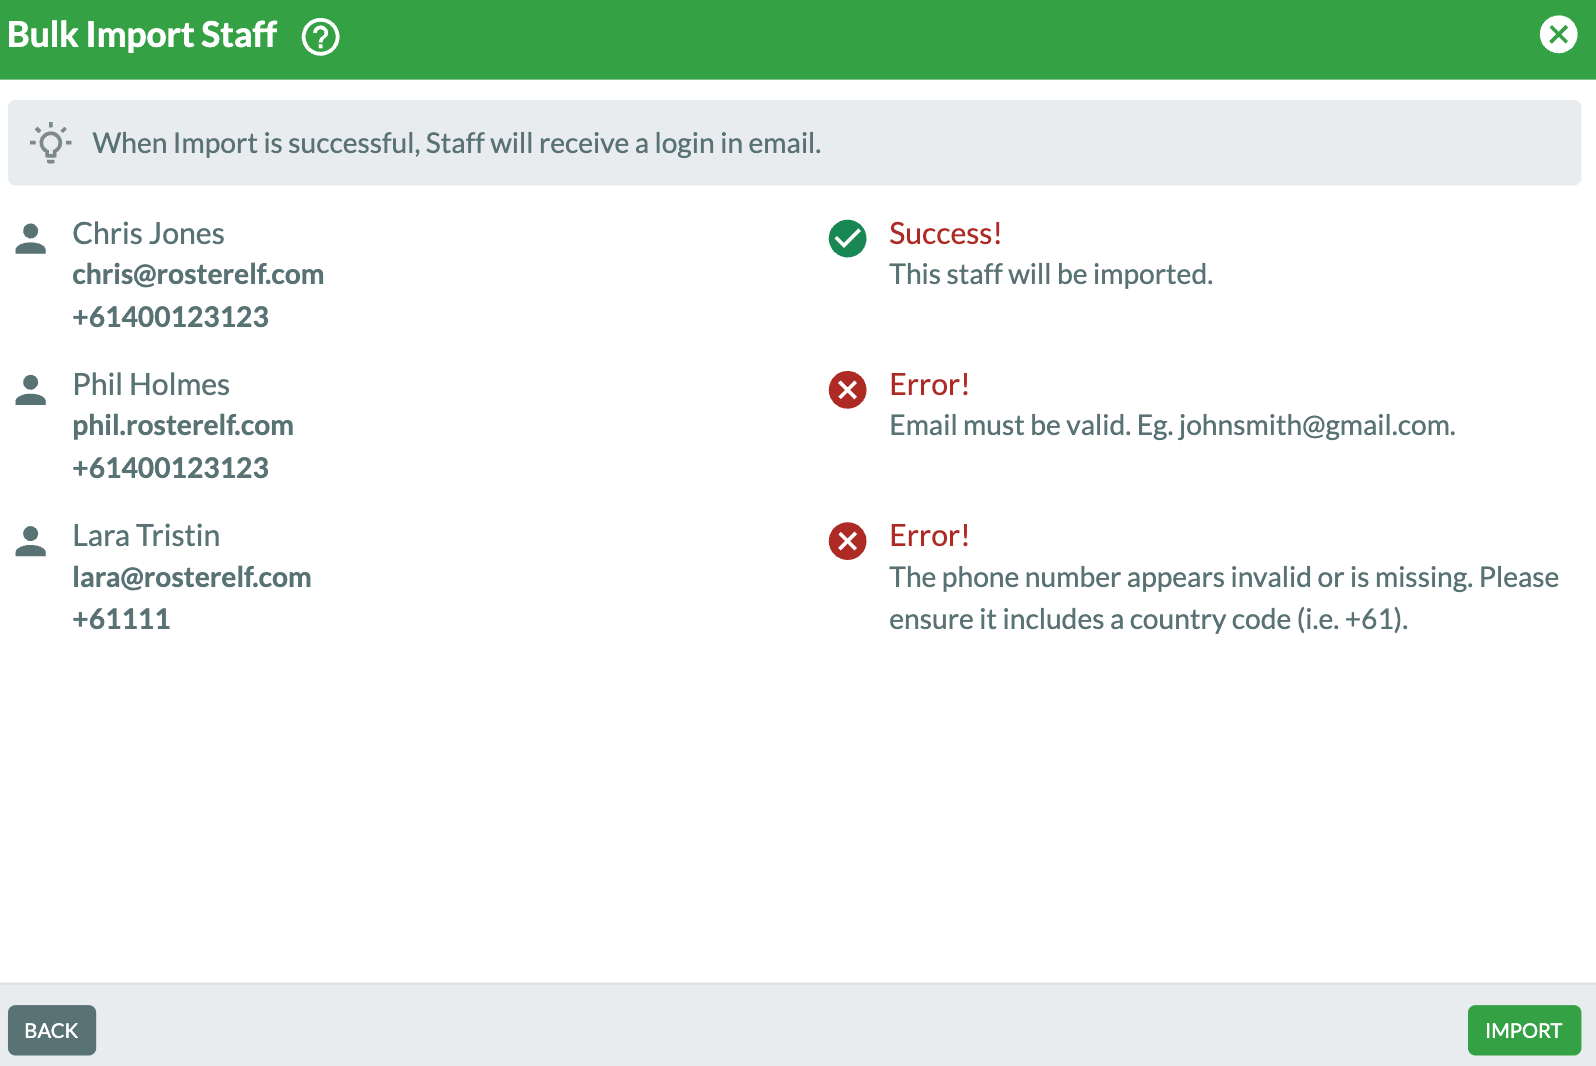Screen dimensions: 1596x1066
Task: Click the Error! label for Phil Holmes
Action: [x=929, y=384]
